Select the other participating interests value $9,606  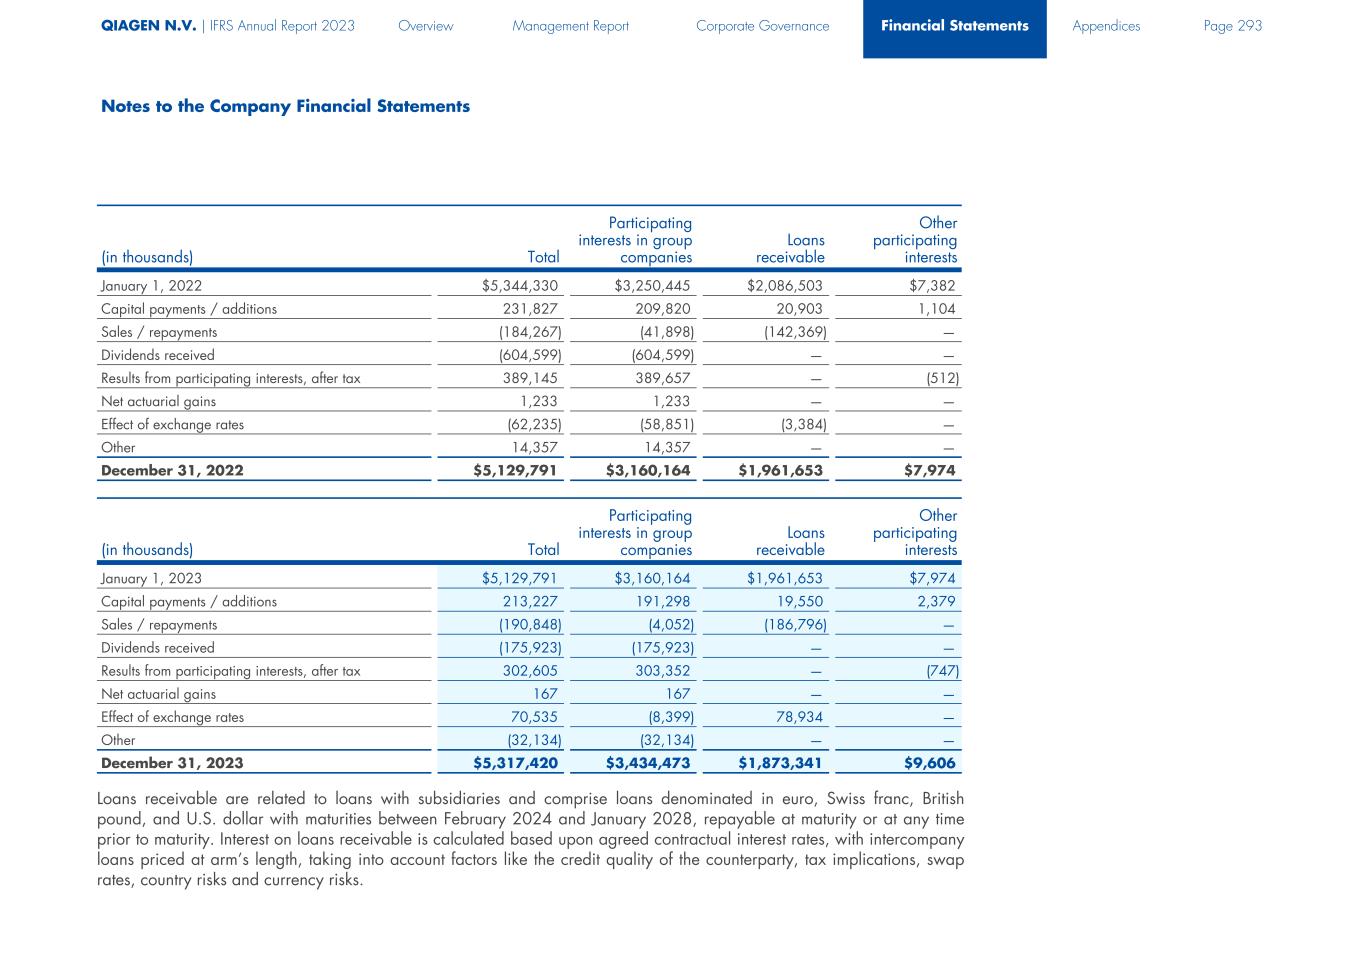tap(929, 763)
